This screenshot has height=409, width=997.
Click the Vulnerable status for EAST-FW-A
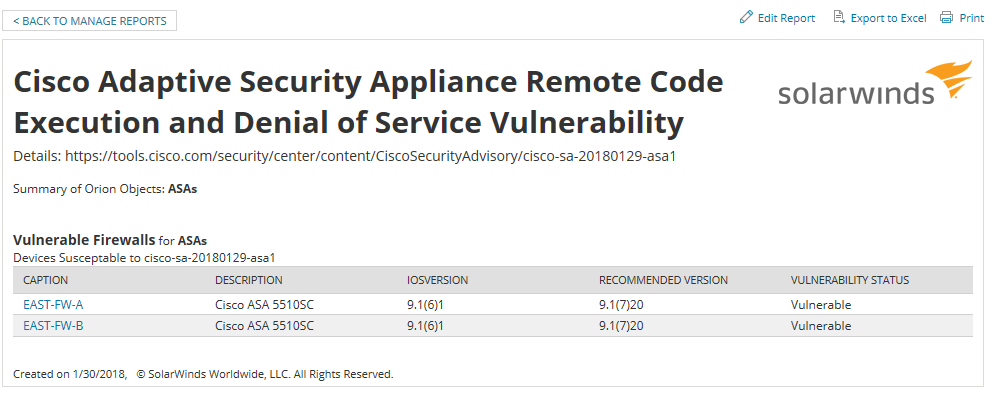(x=821, y=305)
